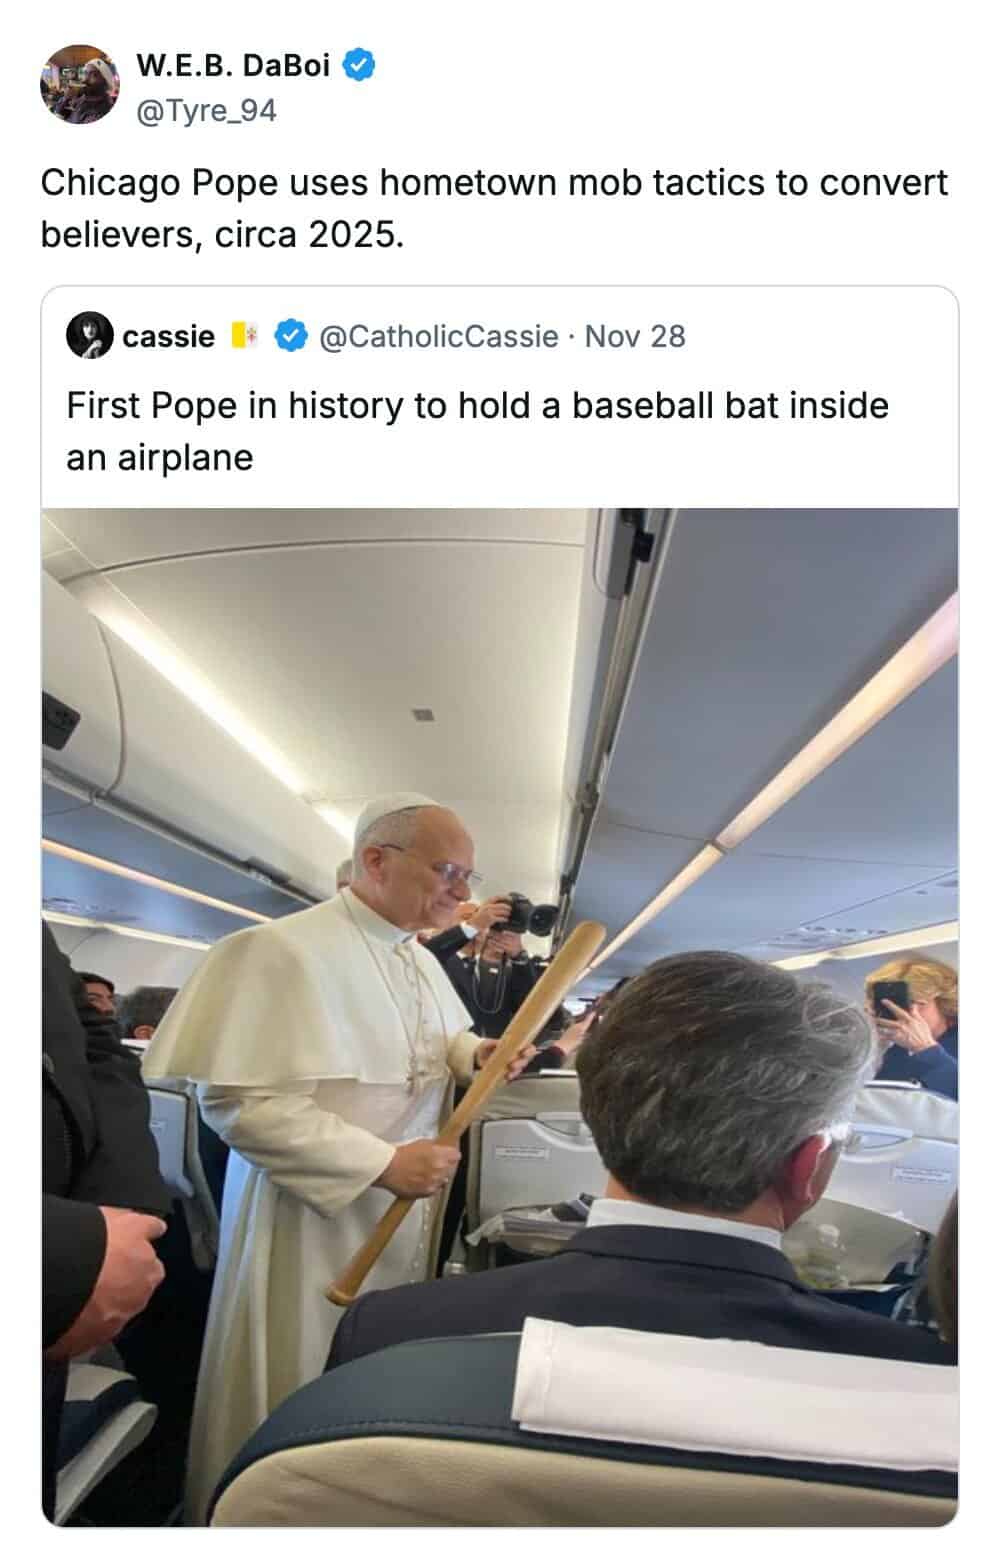Open W.E.B. DaBoi's profile avatar
The image size is (996, 1568).
80,85
